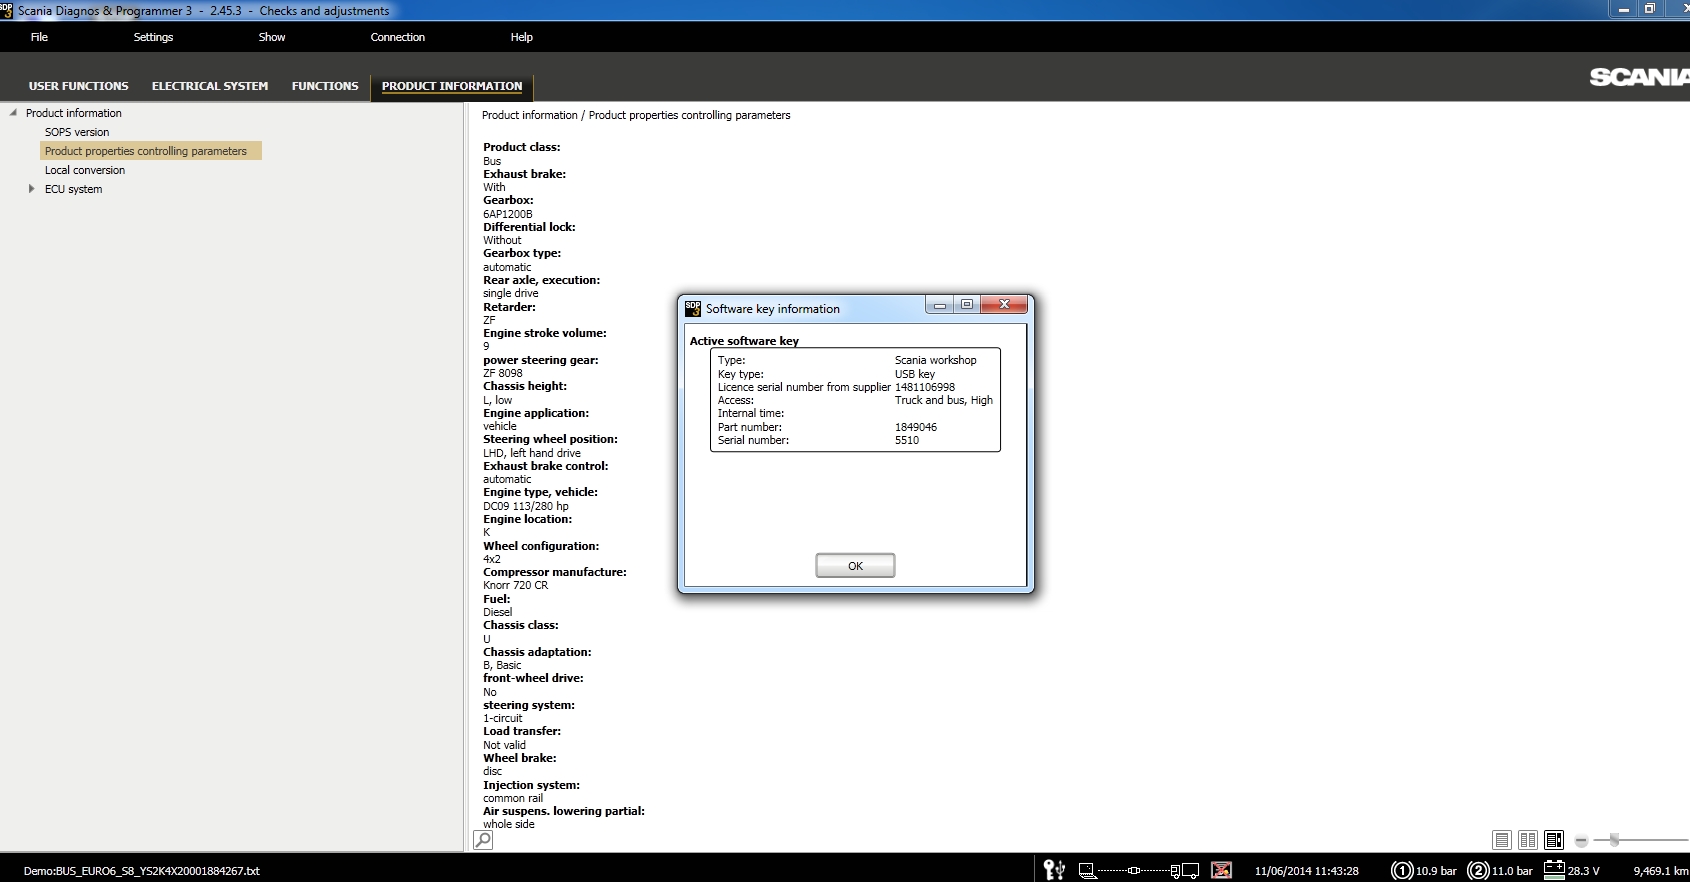Click the USB key status icon
The width and height of the screenshot is (1690, 882).
point(1054,870)
